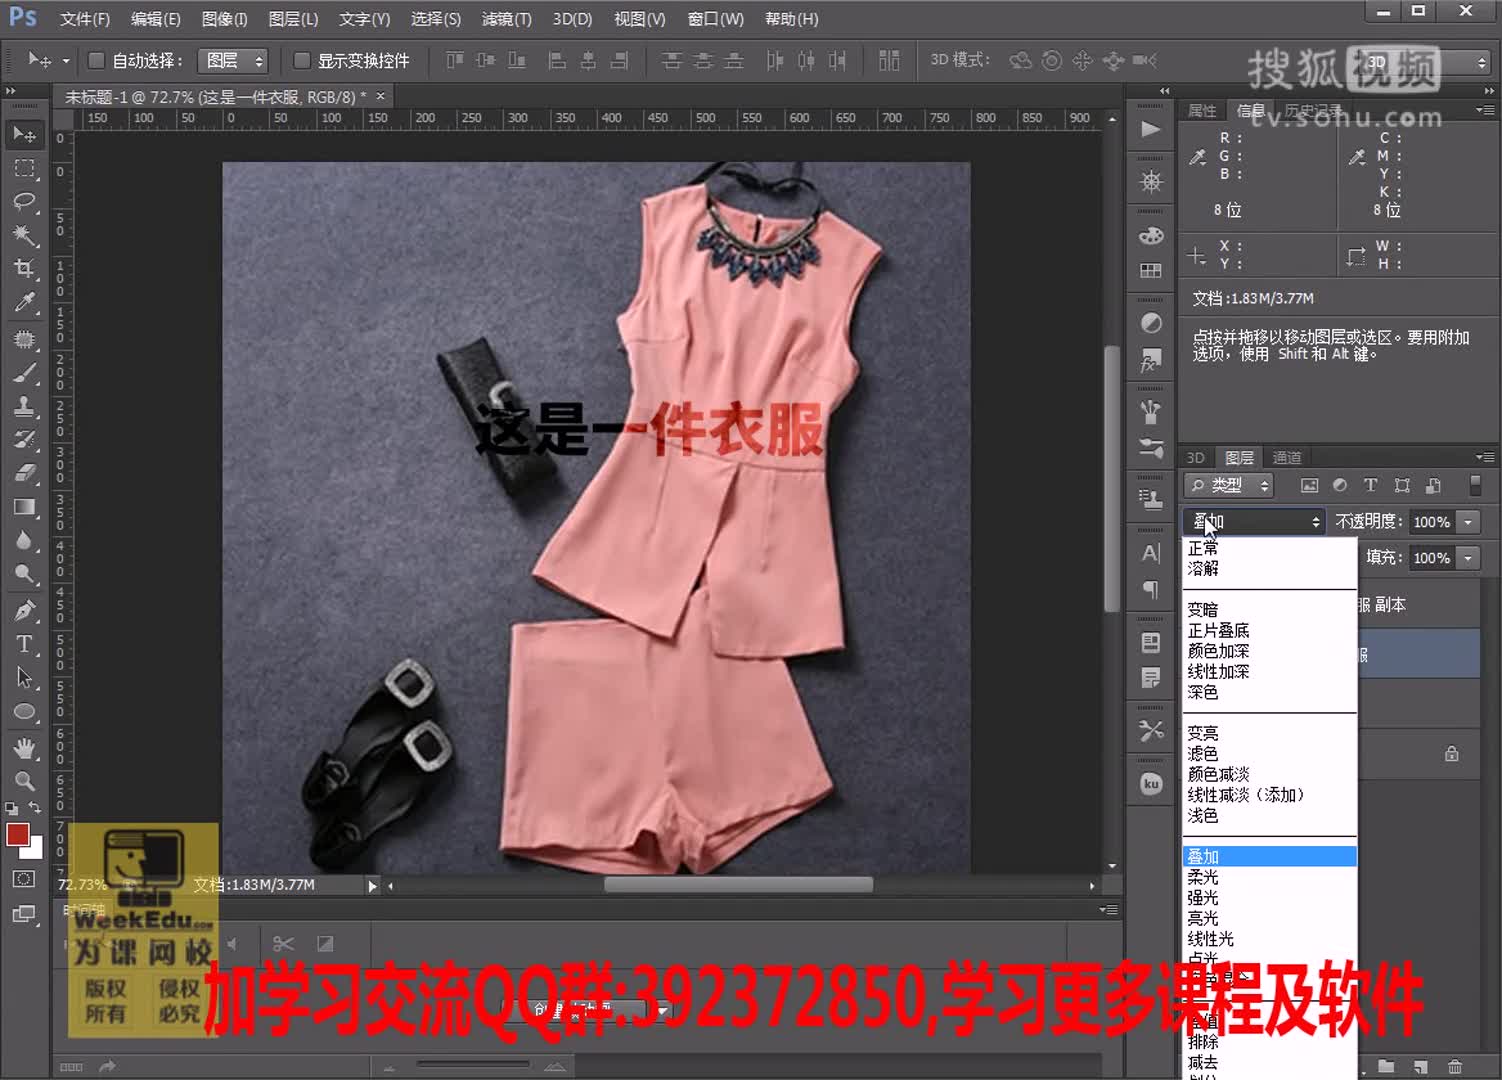Select the Brush tool
This screenshot has width=1502, height=1080.
(25, 373)
